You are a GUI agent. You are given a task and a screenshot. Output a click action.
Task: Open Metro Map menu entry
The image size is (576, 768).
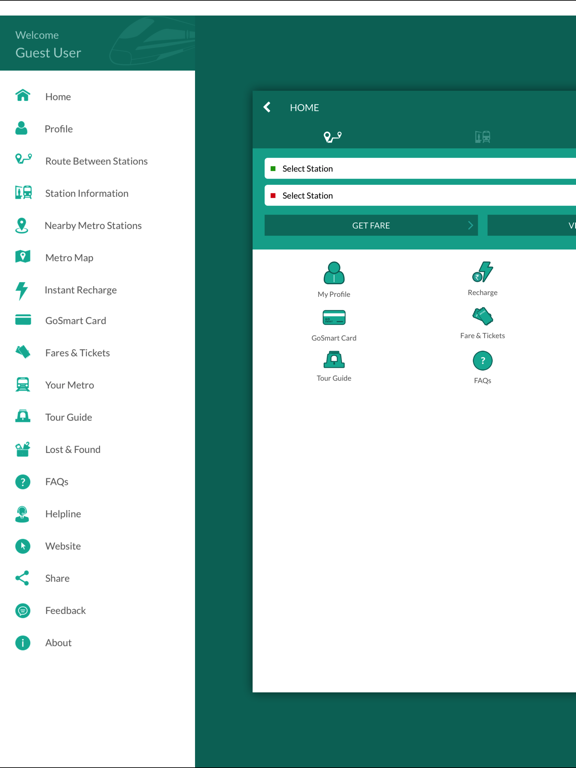(x=69, y=258)
